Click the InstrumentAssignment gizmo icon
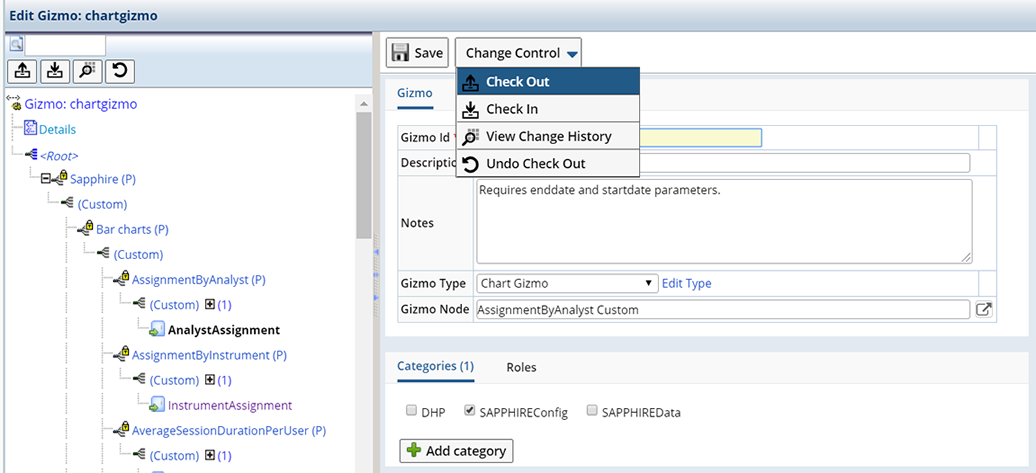This screenshot has height=473, width=1036. coord(157,404)
